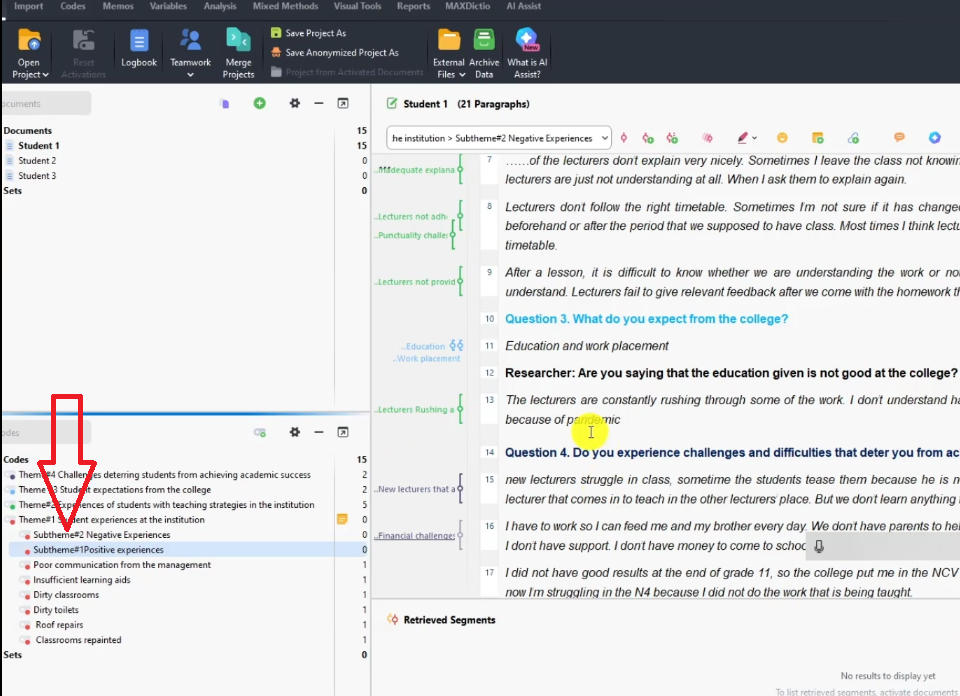Open the AI Assist menu tab
Image resolution: width=960 pixels, height=696 pixels.
click(523, 6)
